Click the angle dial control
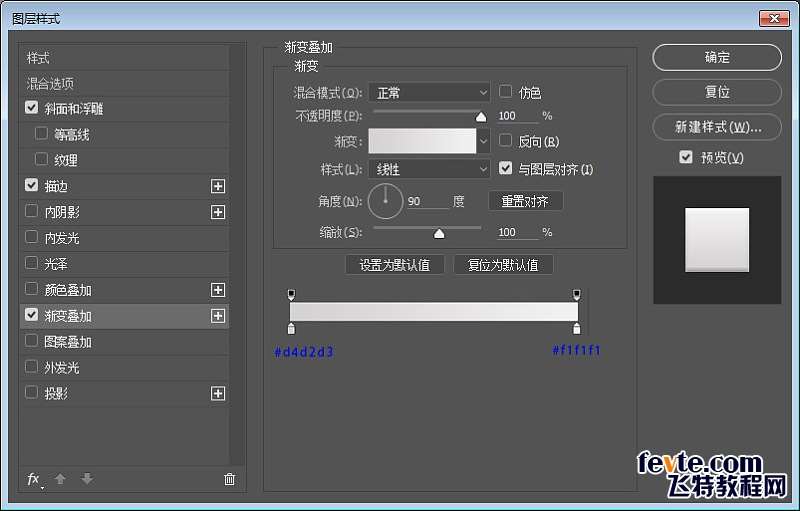This screenshot has height=511, width=800. click(385, 201)
